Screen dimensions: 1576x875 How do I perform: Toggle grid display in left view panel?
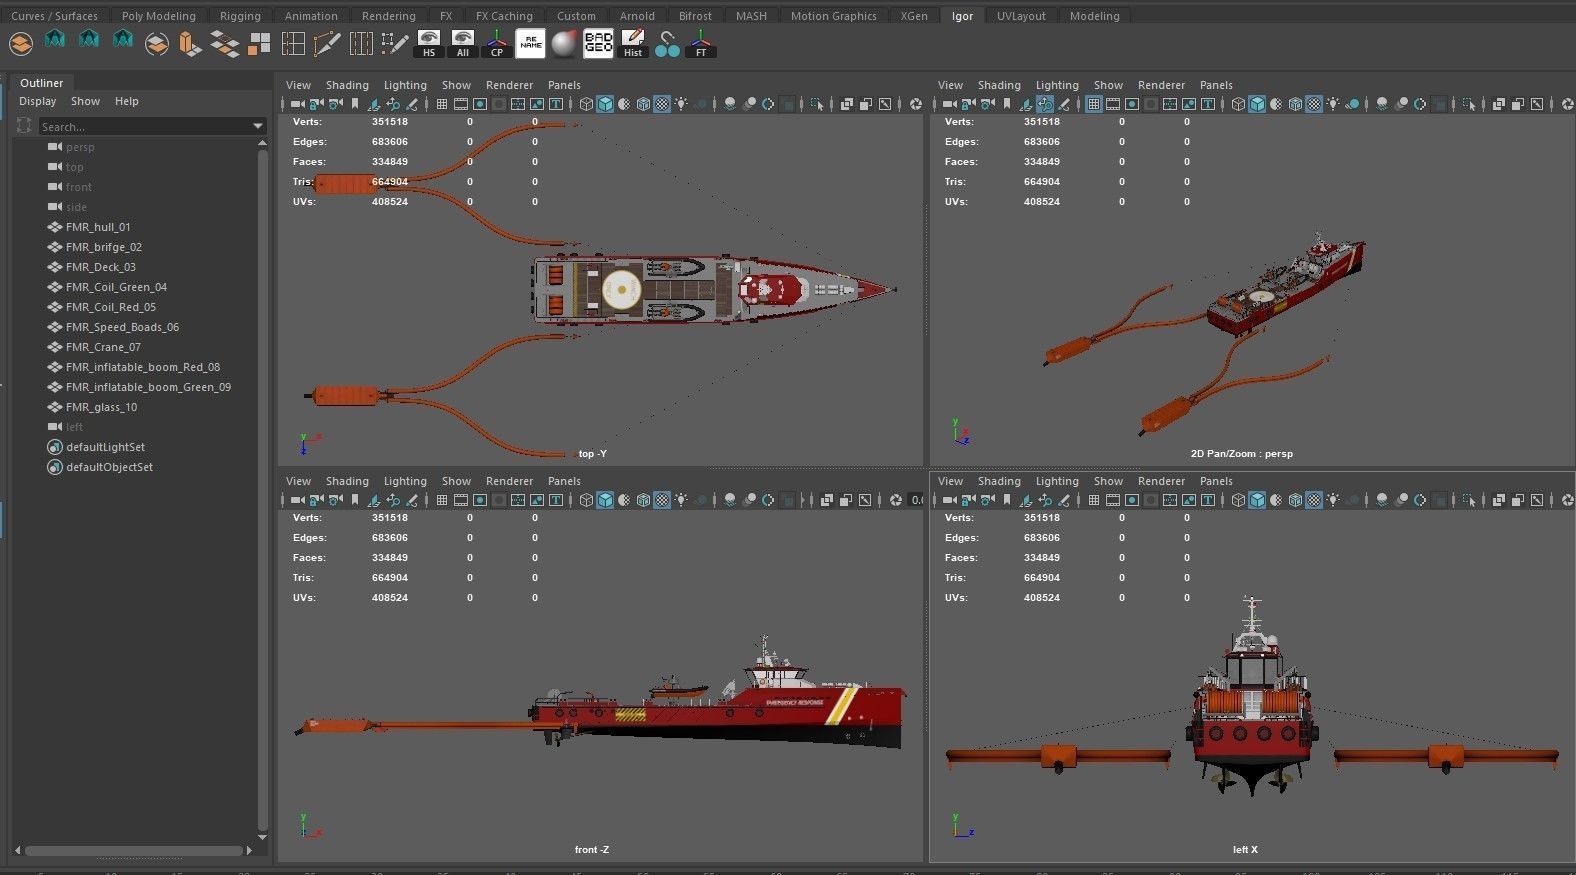pyautogui.click(x=1094, y=500)
